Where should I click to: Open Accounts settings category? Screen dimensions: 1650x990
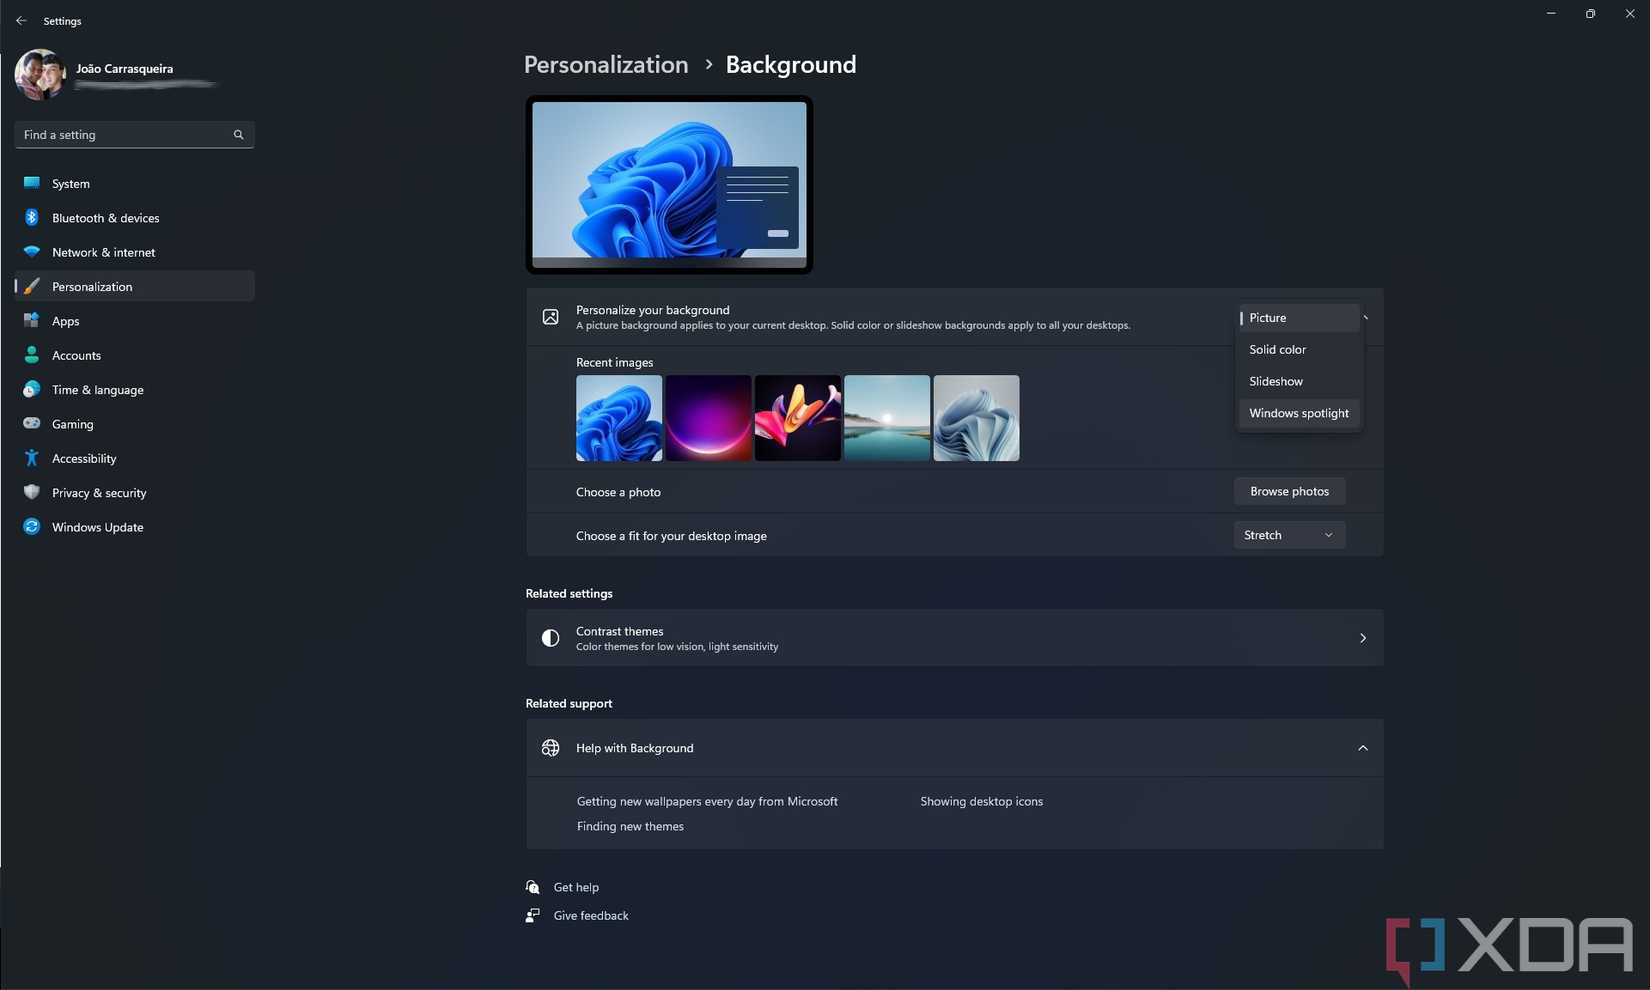click(x=134, y=355)
